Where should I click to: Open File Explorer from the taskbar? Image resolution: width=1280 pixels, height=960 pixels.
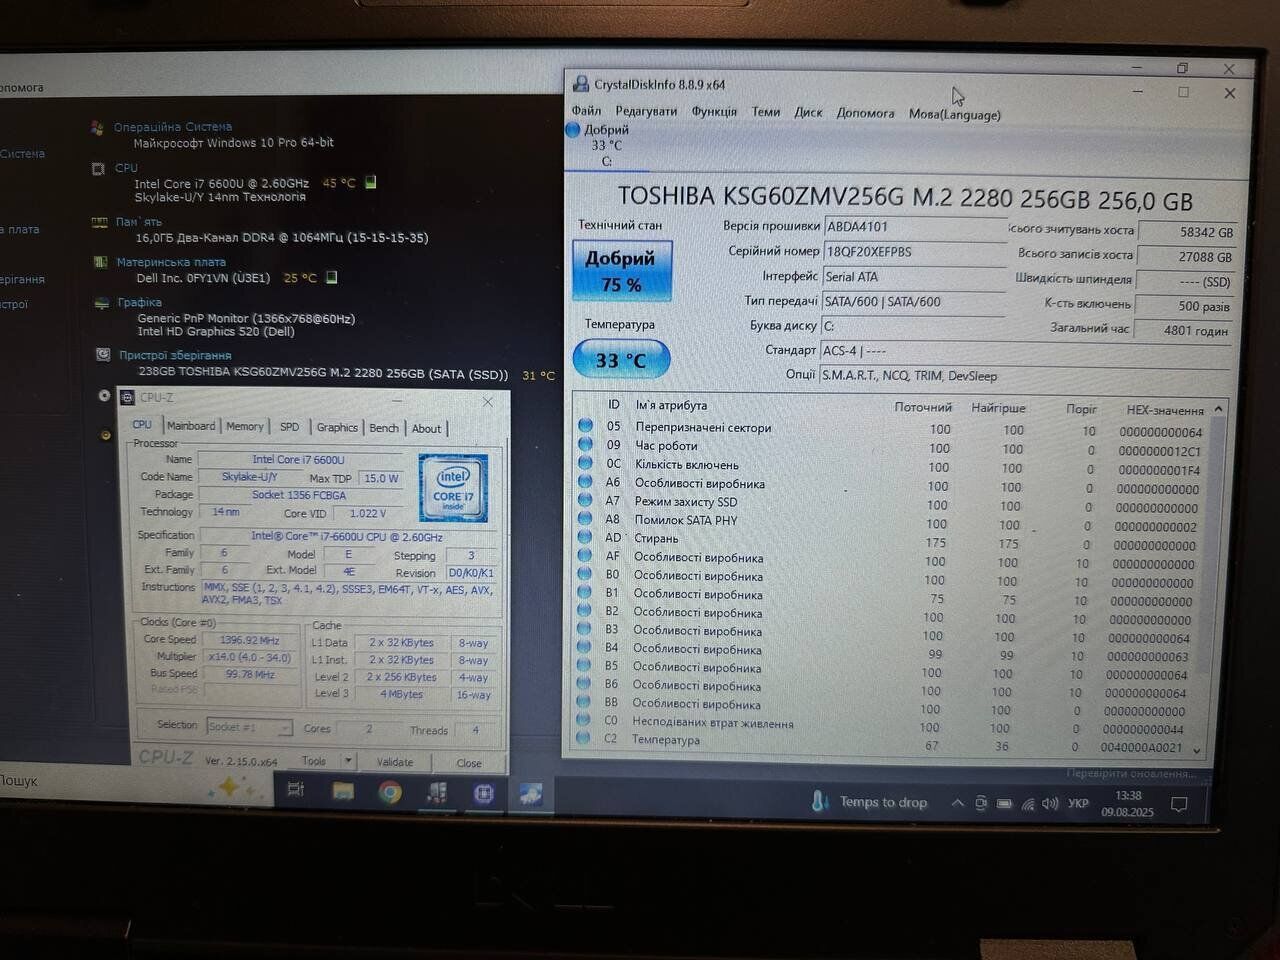[343, 791]
